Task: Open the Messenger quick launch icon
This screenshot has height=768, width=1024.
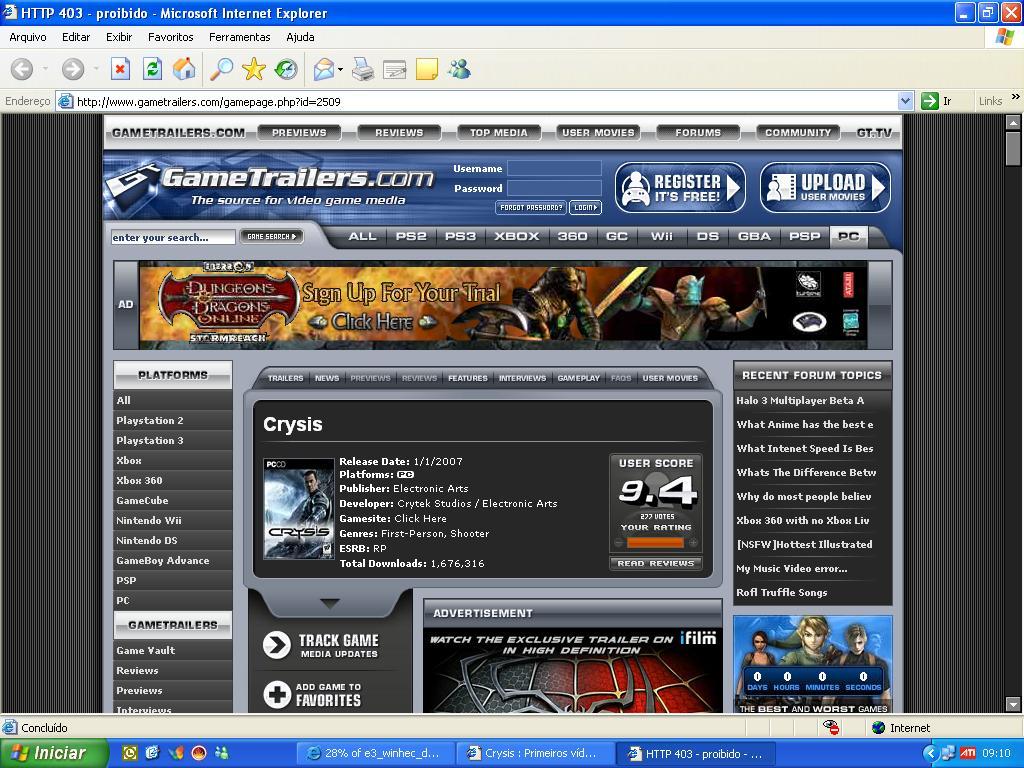Action: coord(222,753)
